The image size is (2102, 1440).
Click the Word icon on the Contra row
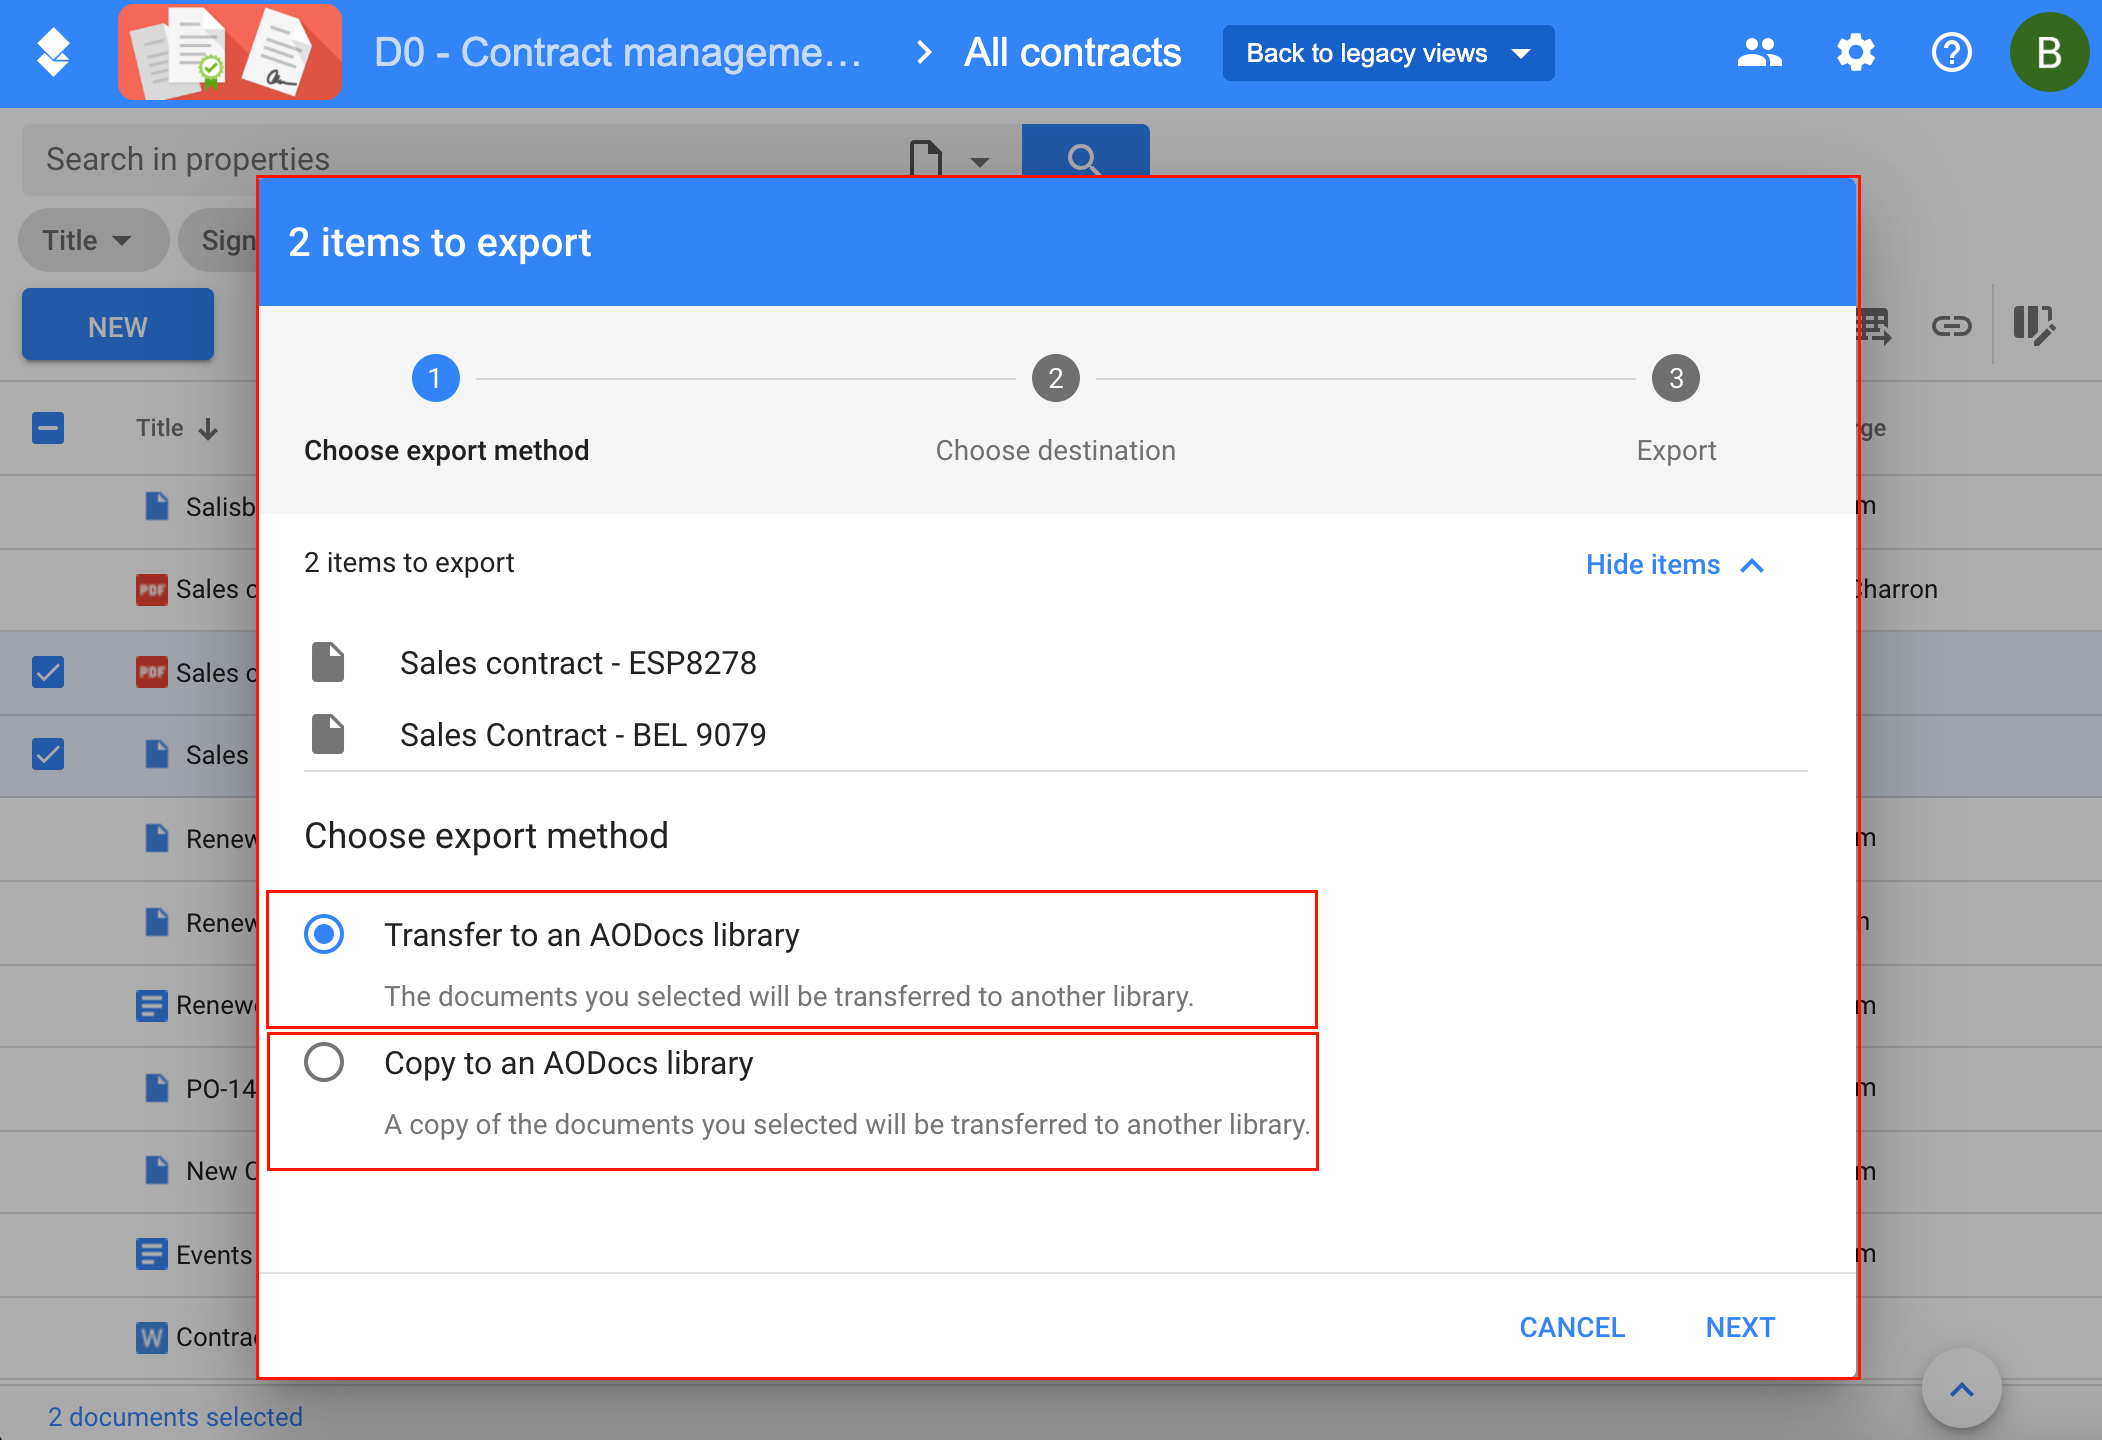coord(152,1337)
